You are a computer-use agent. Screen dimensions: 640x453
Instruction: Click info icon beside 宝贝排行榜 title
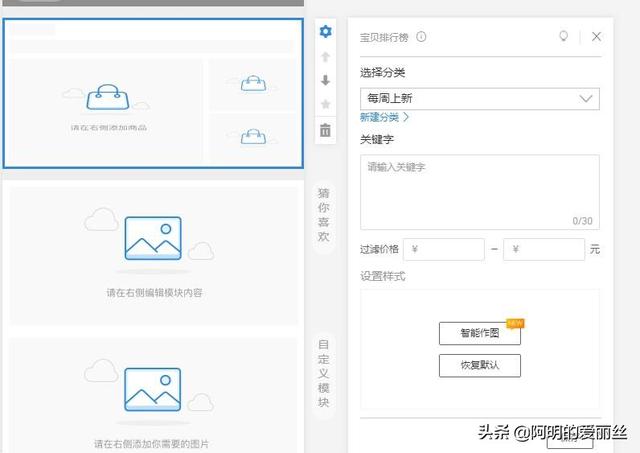tap(421, 37)
